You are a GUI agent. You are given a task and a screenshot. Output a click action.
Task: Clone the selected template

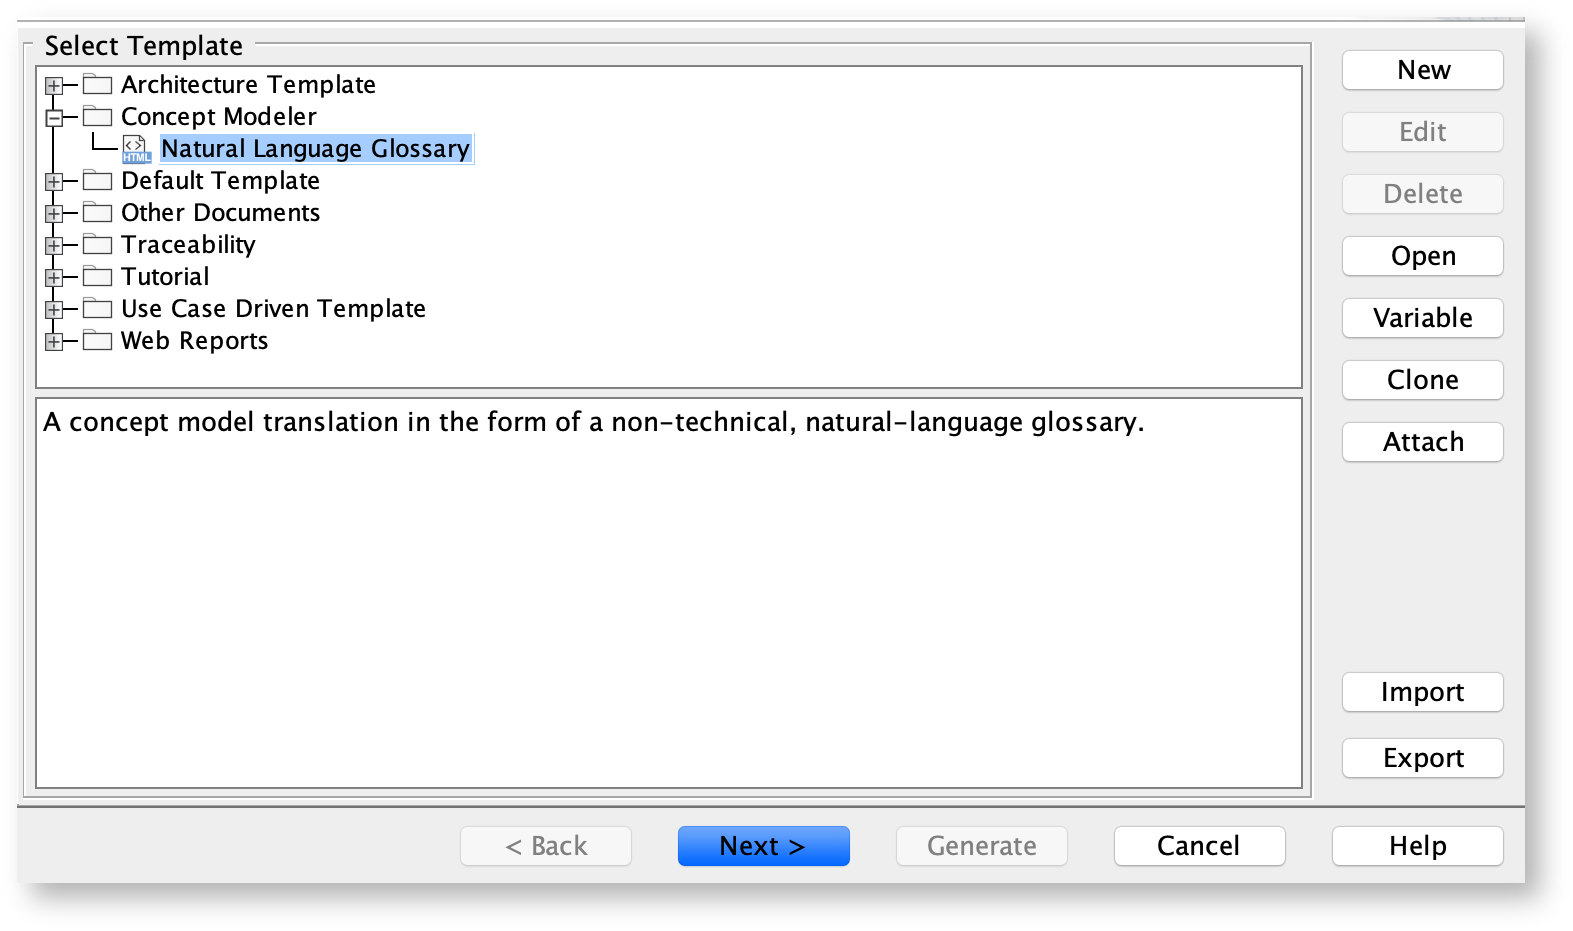tap(1422, 380)
